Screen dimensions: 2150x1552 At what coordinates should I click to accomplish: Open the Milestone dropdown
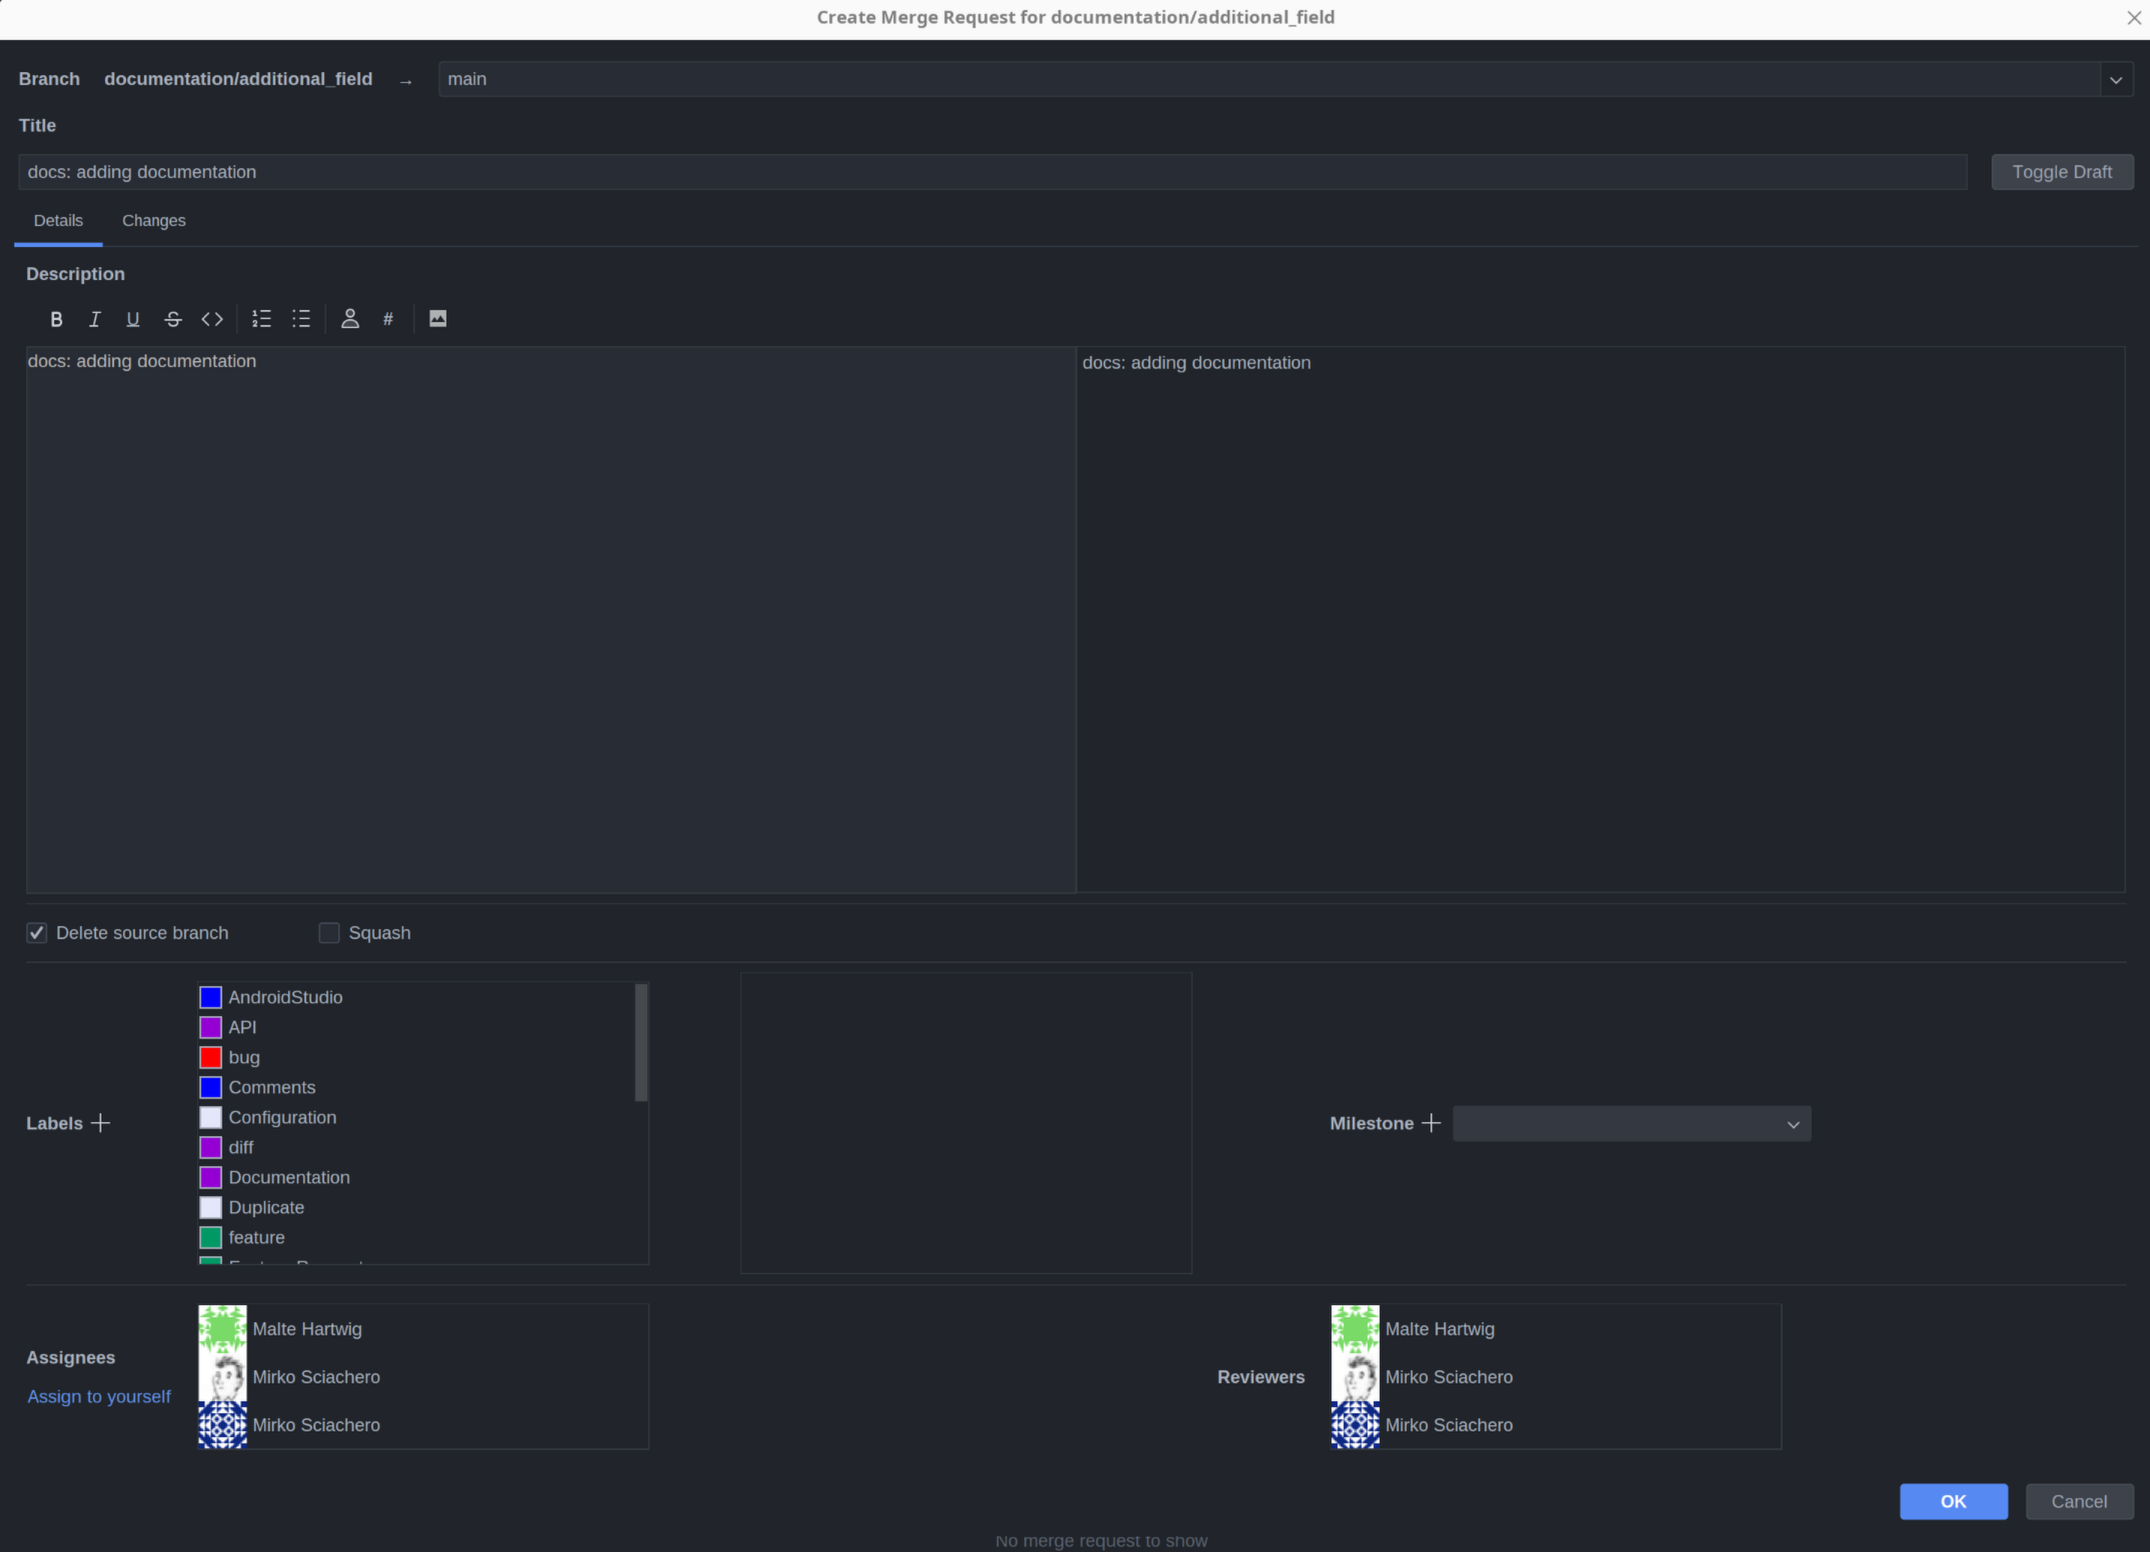[1631, 1124]
